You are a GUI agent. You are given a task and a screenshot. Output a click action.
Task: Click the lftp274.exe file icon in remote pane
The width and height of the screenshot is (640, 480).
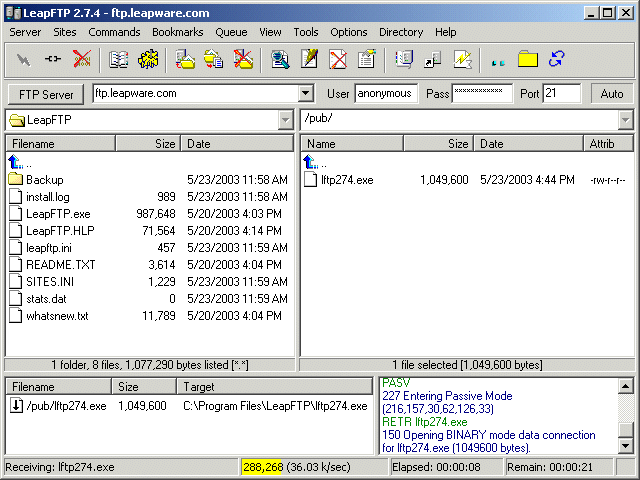coord(310,180)
